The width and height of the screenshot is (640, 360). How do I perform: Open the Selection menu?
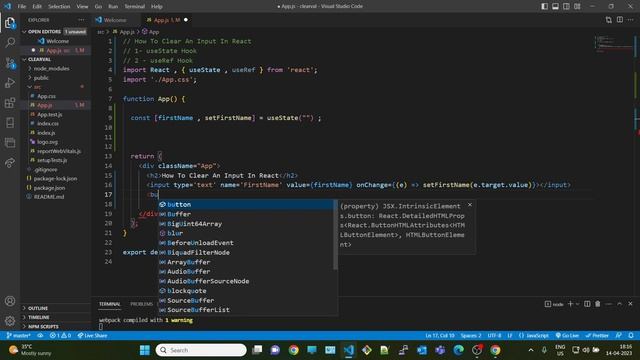[x=59, y=6]
